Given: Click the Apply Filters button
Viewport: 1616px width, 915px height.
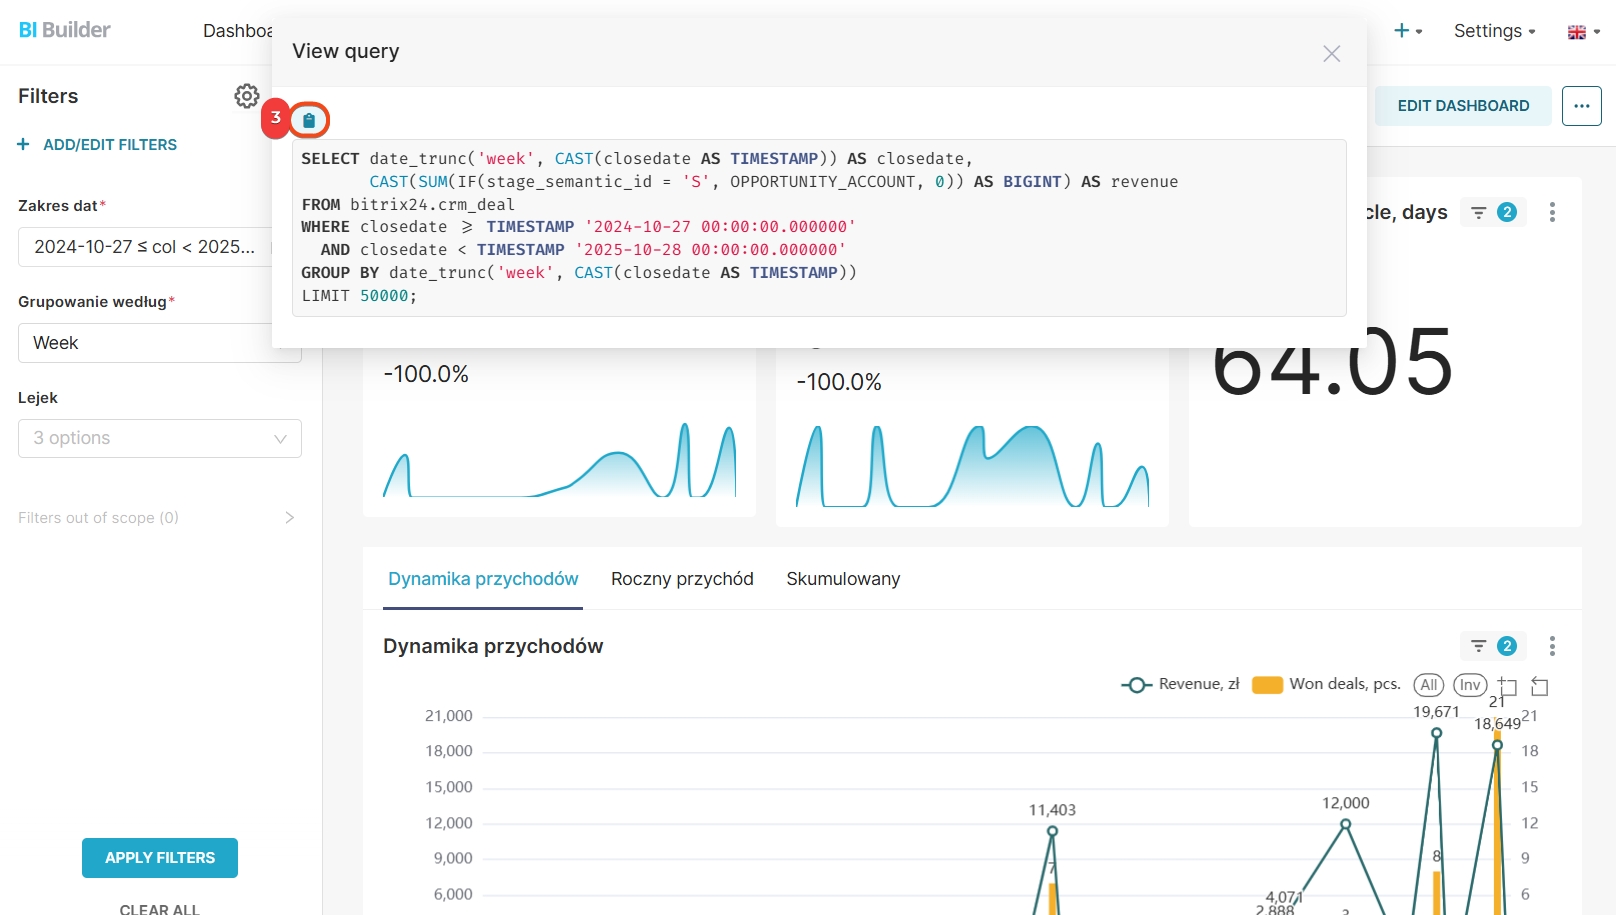Looking at the screenshot, I should pos(160,858).
